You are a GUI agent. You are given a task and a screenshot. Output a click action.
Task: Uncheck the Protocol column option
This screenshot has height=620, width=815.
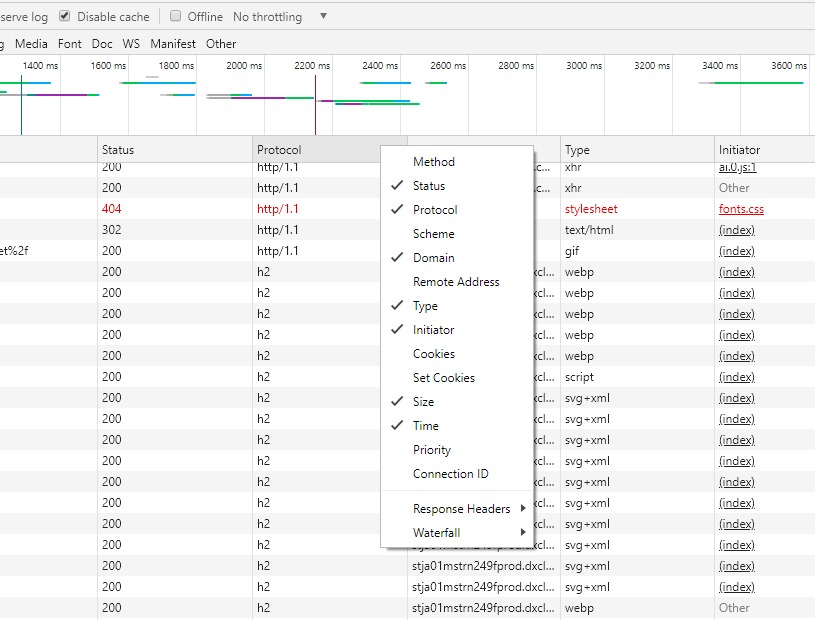tap(435, 210)
